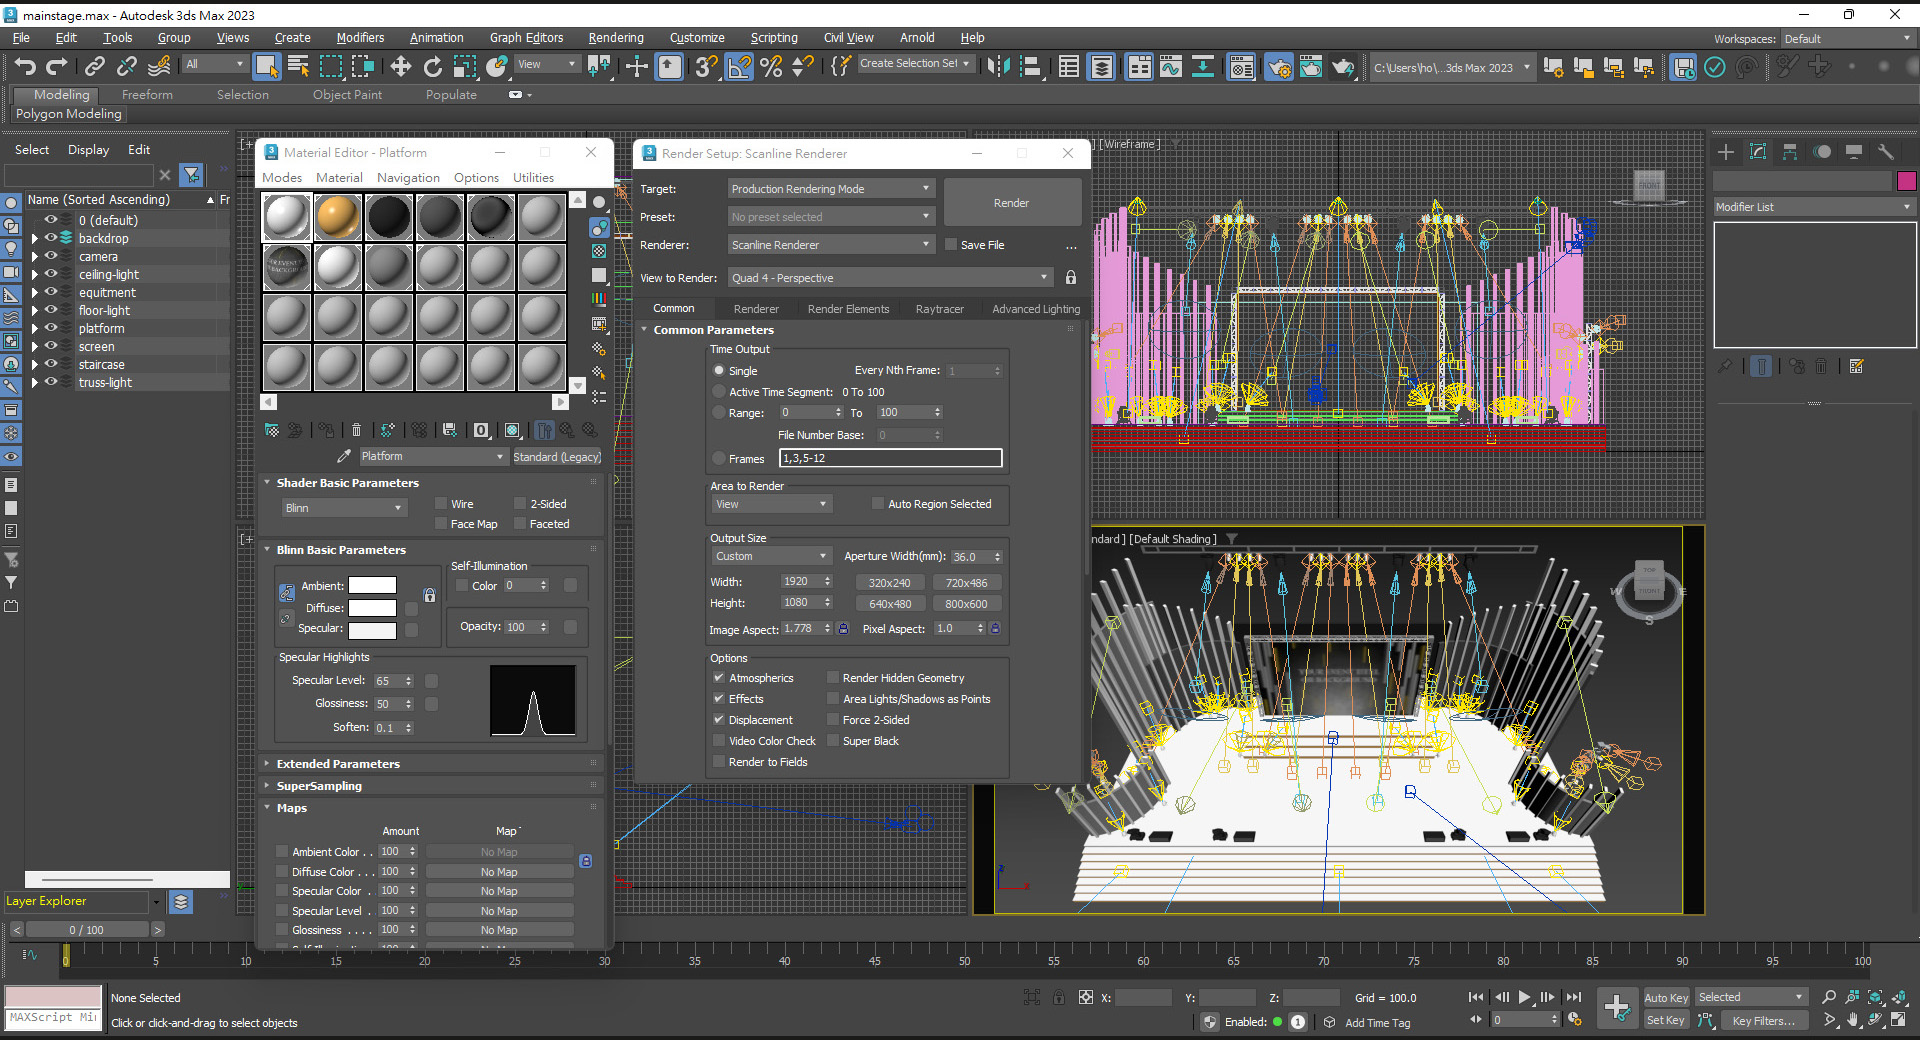Select the Move transform tool
Screen dimensions: 1920x1040
(400, 66)
